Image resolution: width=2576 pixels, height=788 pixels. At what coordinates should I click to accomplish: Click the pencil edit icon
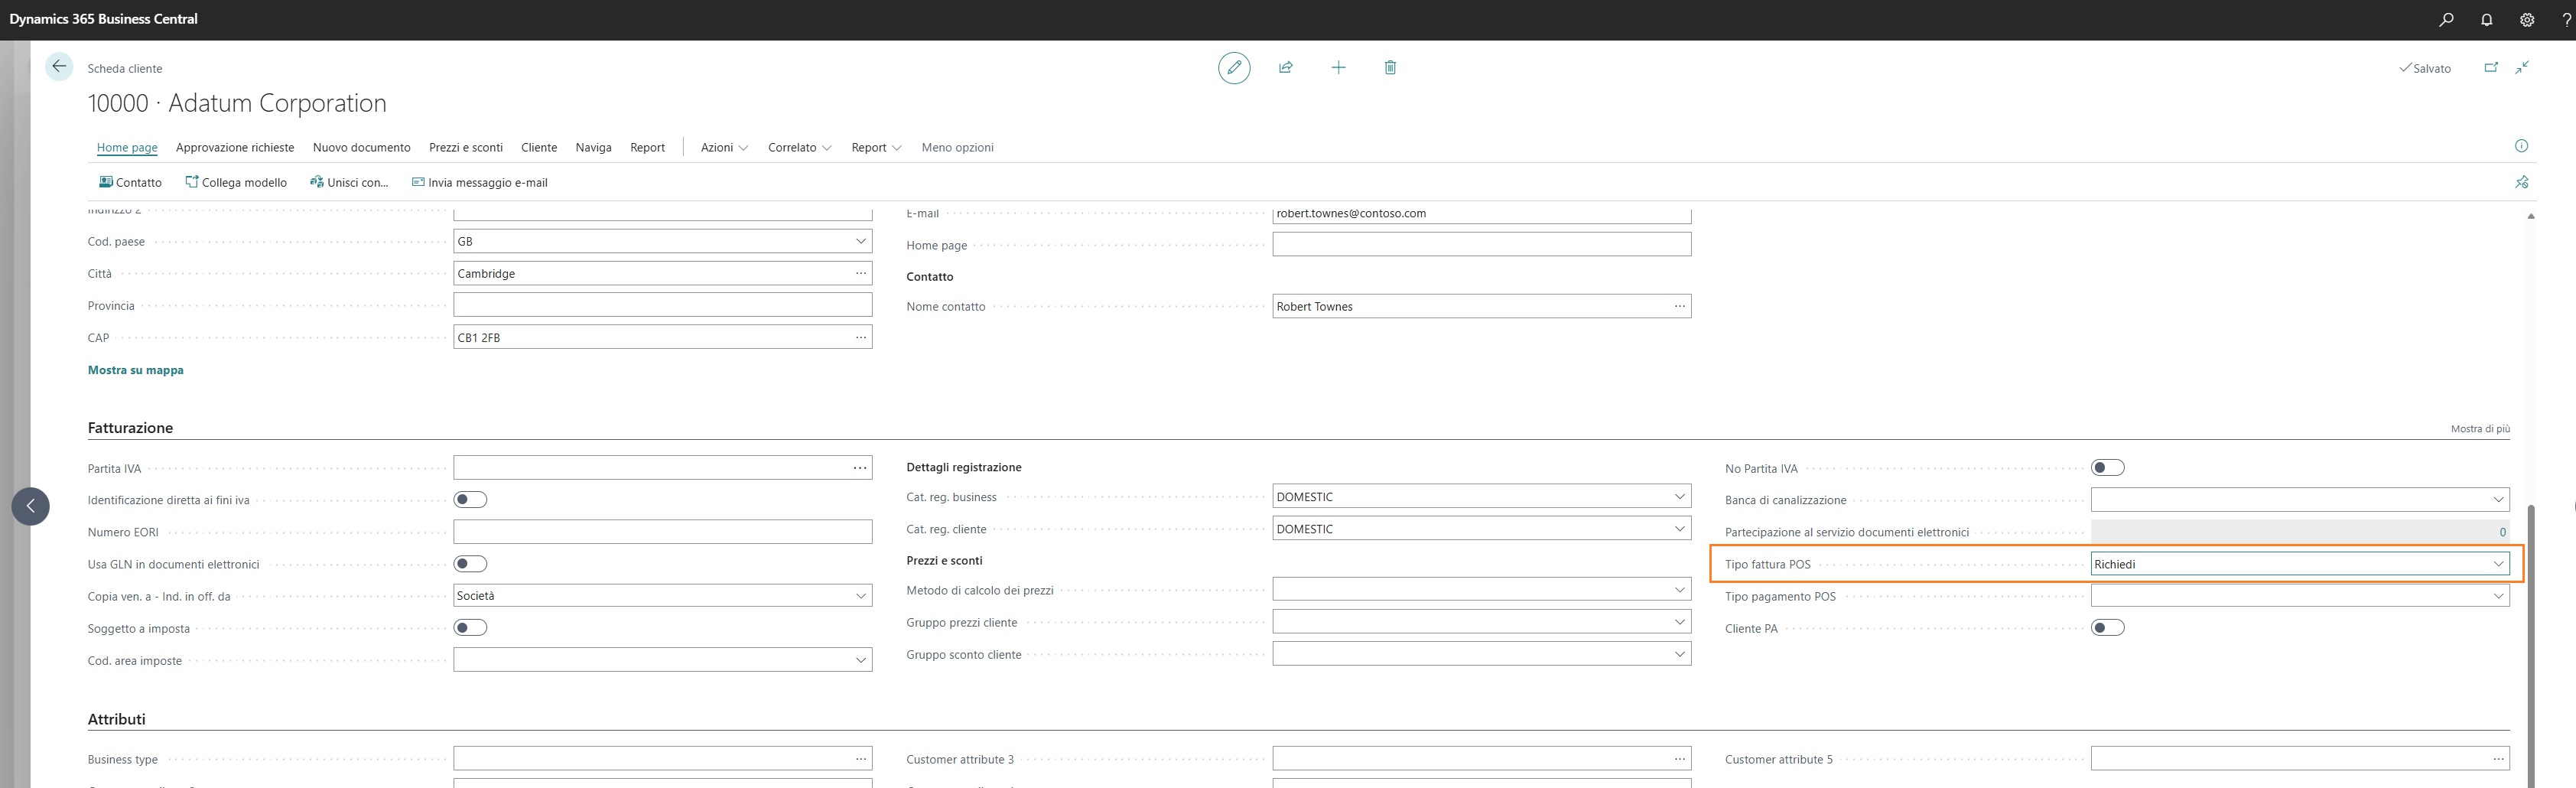(1234, 67)
